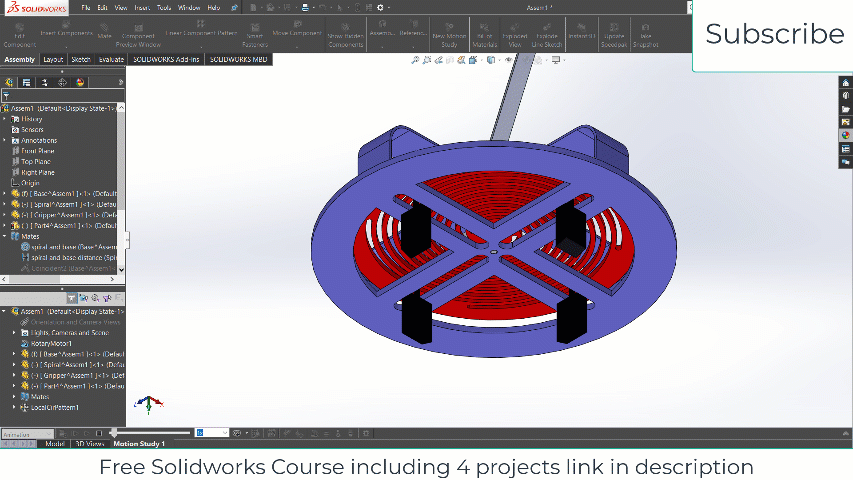Select the Motion Study 1 tab
This screenshot has width=853, height=480.
click(139, 444)
